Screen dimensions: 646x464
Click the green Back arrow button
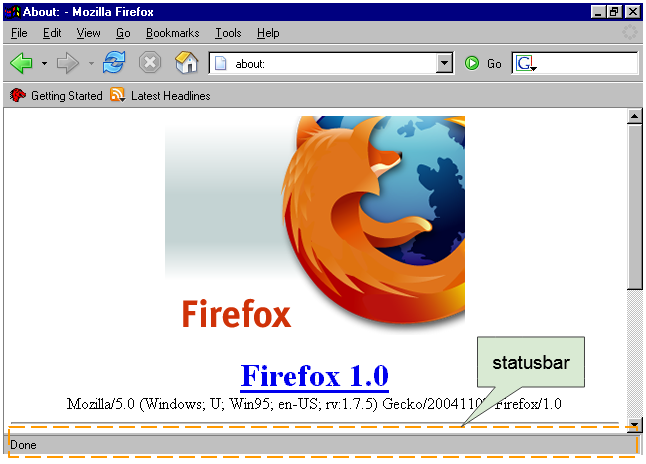pos(21,63)
